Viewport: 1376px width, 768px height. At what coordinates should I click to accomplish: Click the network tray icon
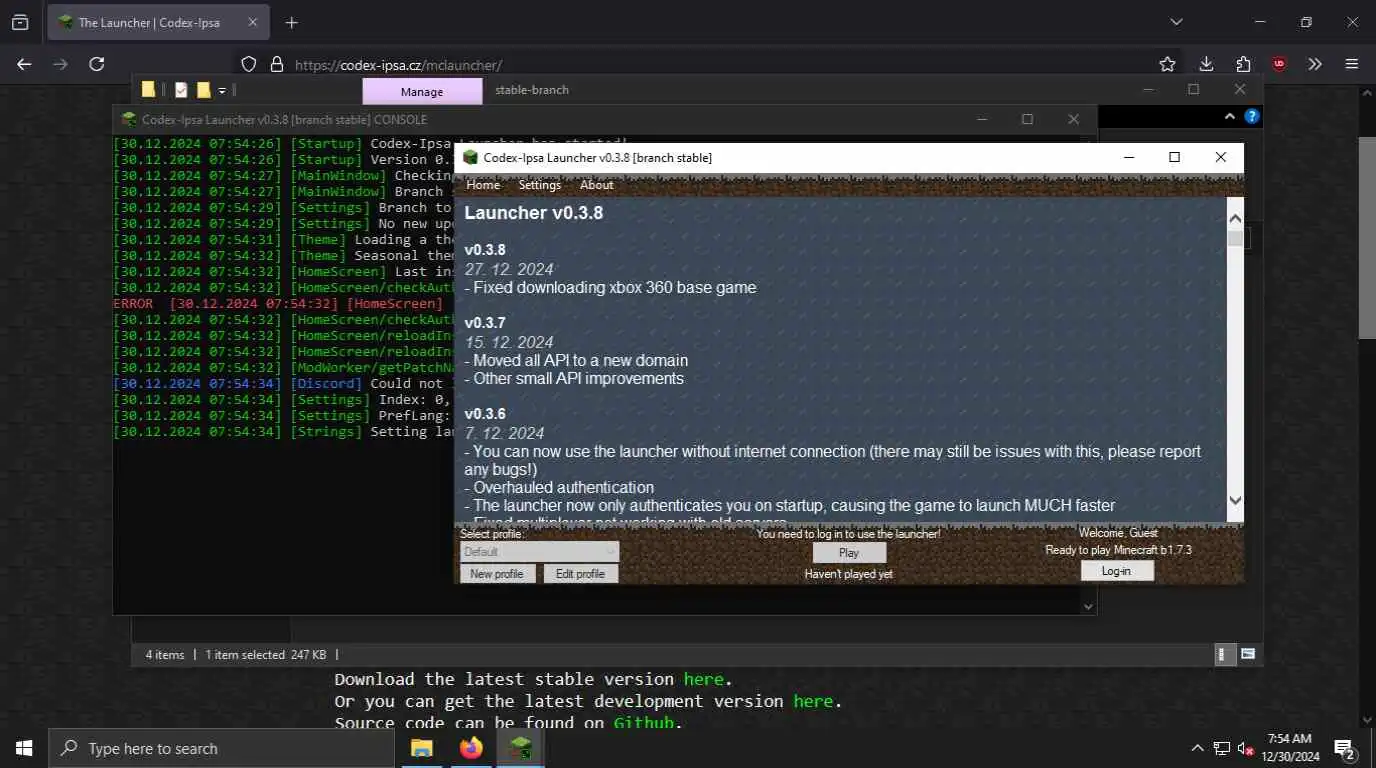pyautogui.click(x=1222, y=748)
